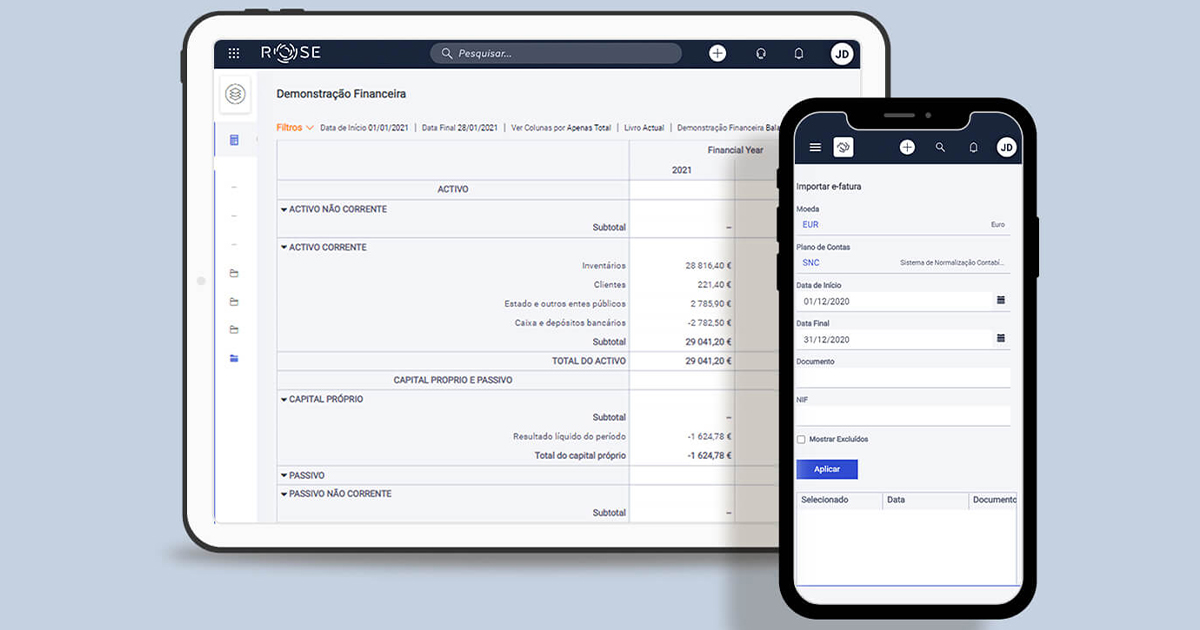Click the EUR currency link under Moeda

click(810, 225)
